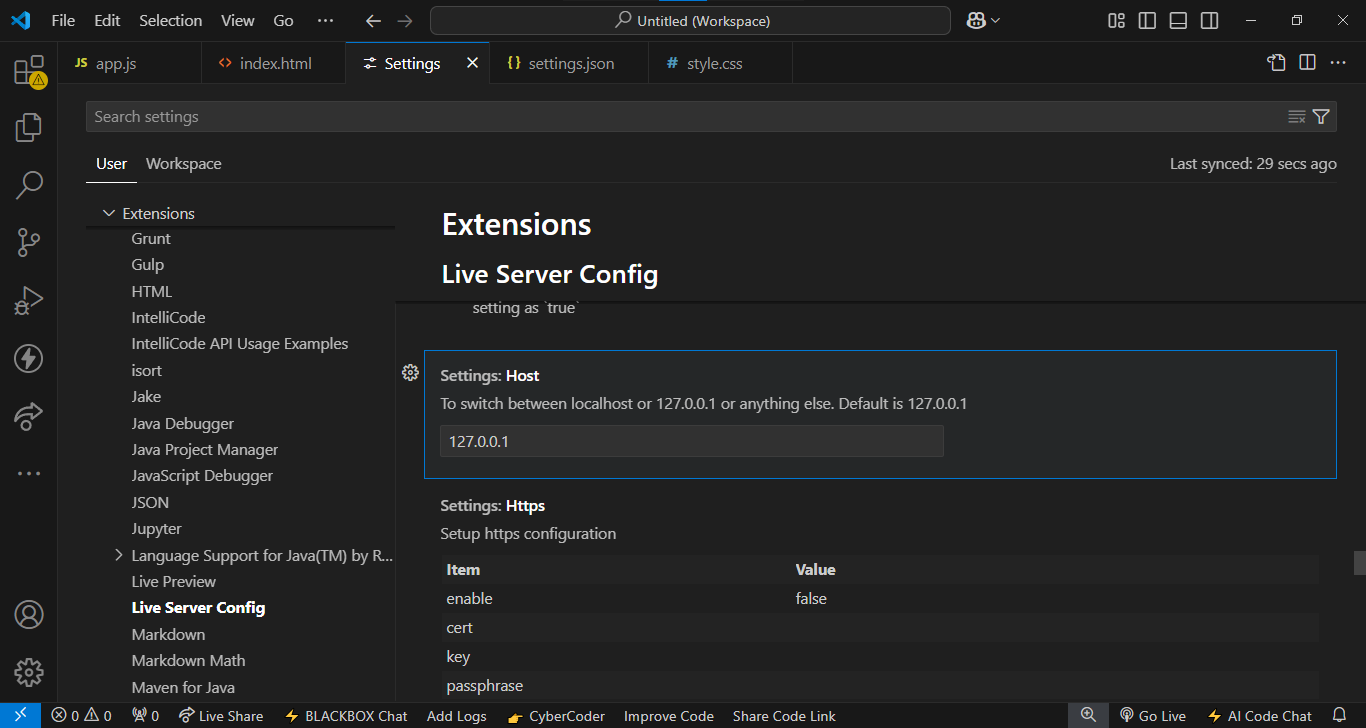Open AI Code Chat from status bar
1366x728 pixels.
[x=1260, y=716]
